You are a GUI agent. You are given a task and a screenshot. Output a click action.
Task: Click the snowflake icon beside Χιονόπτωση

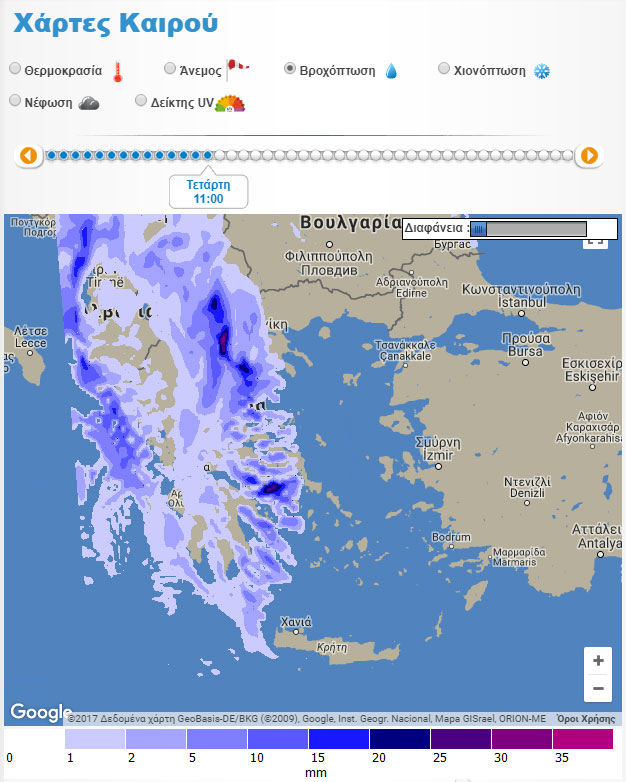tap(542, 71)
